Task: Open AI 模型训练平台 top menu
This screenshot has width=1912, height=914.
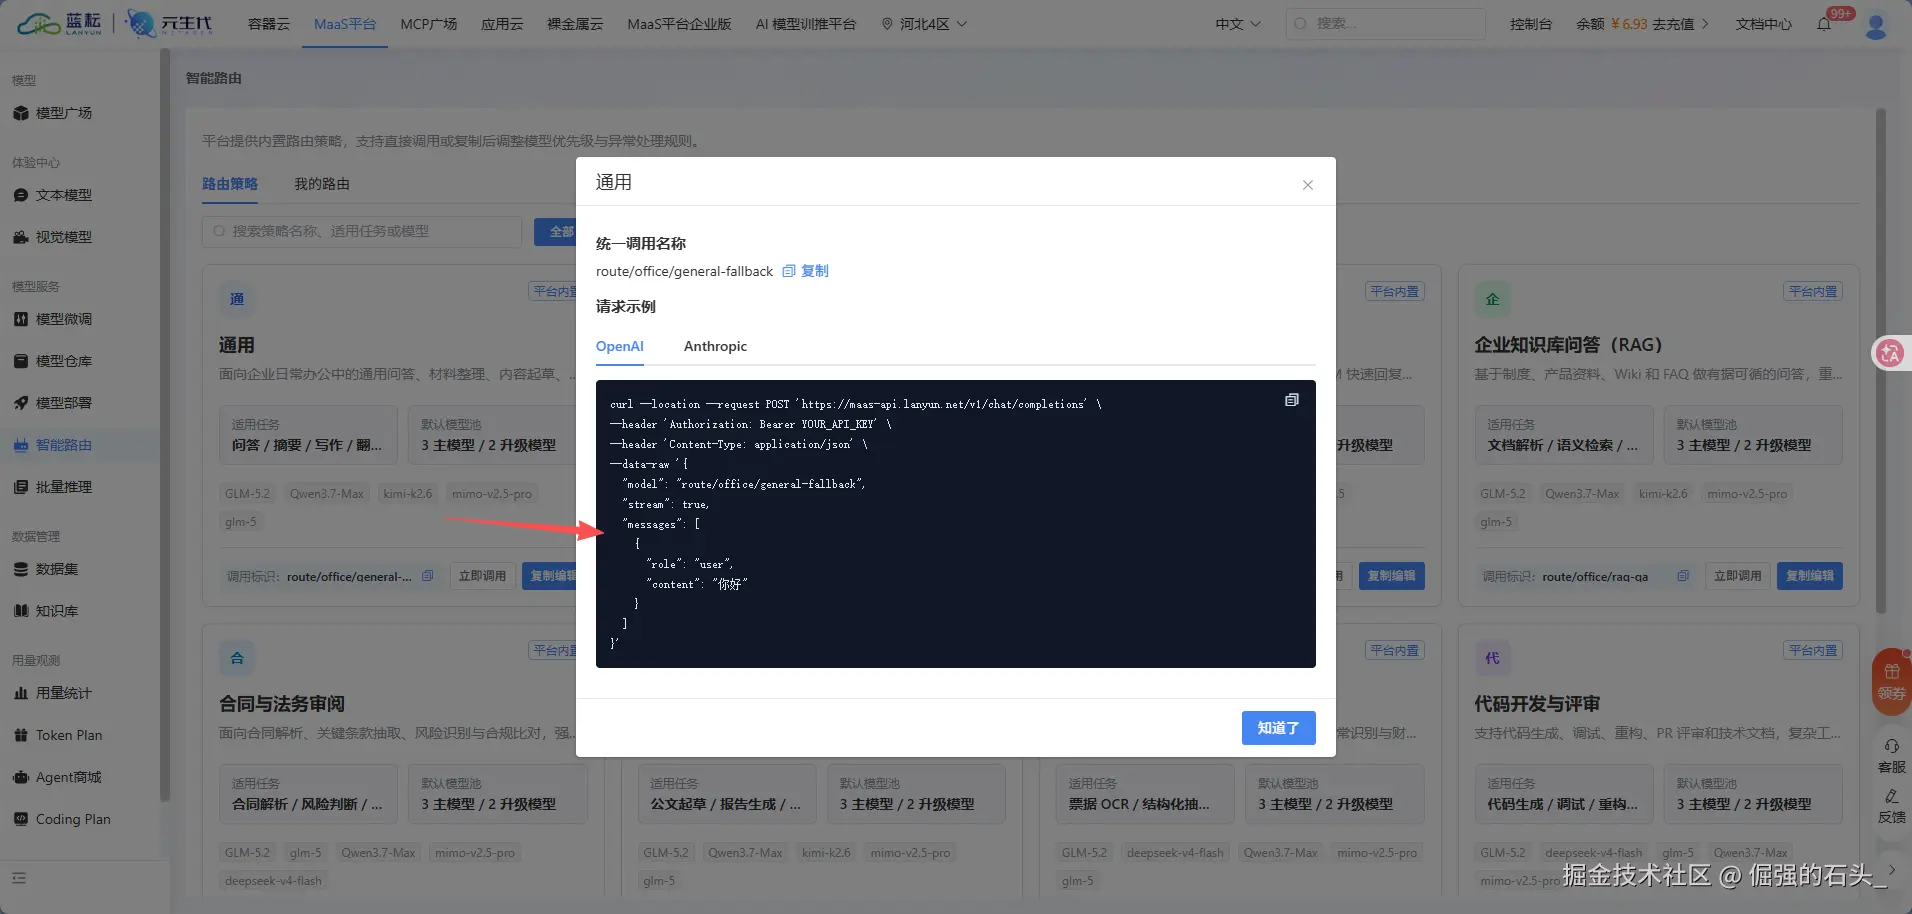Action: pyautogui.click(x=806, y=24)
